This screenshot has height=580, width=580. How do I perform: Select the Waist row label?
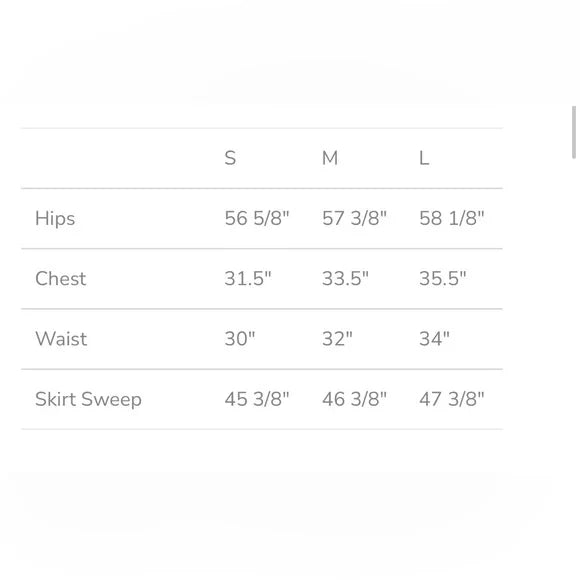tap(61, 339)
